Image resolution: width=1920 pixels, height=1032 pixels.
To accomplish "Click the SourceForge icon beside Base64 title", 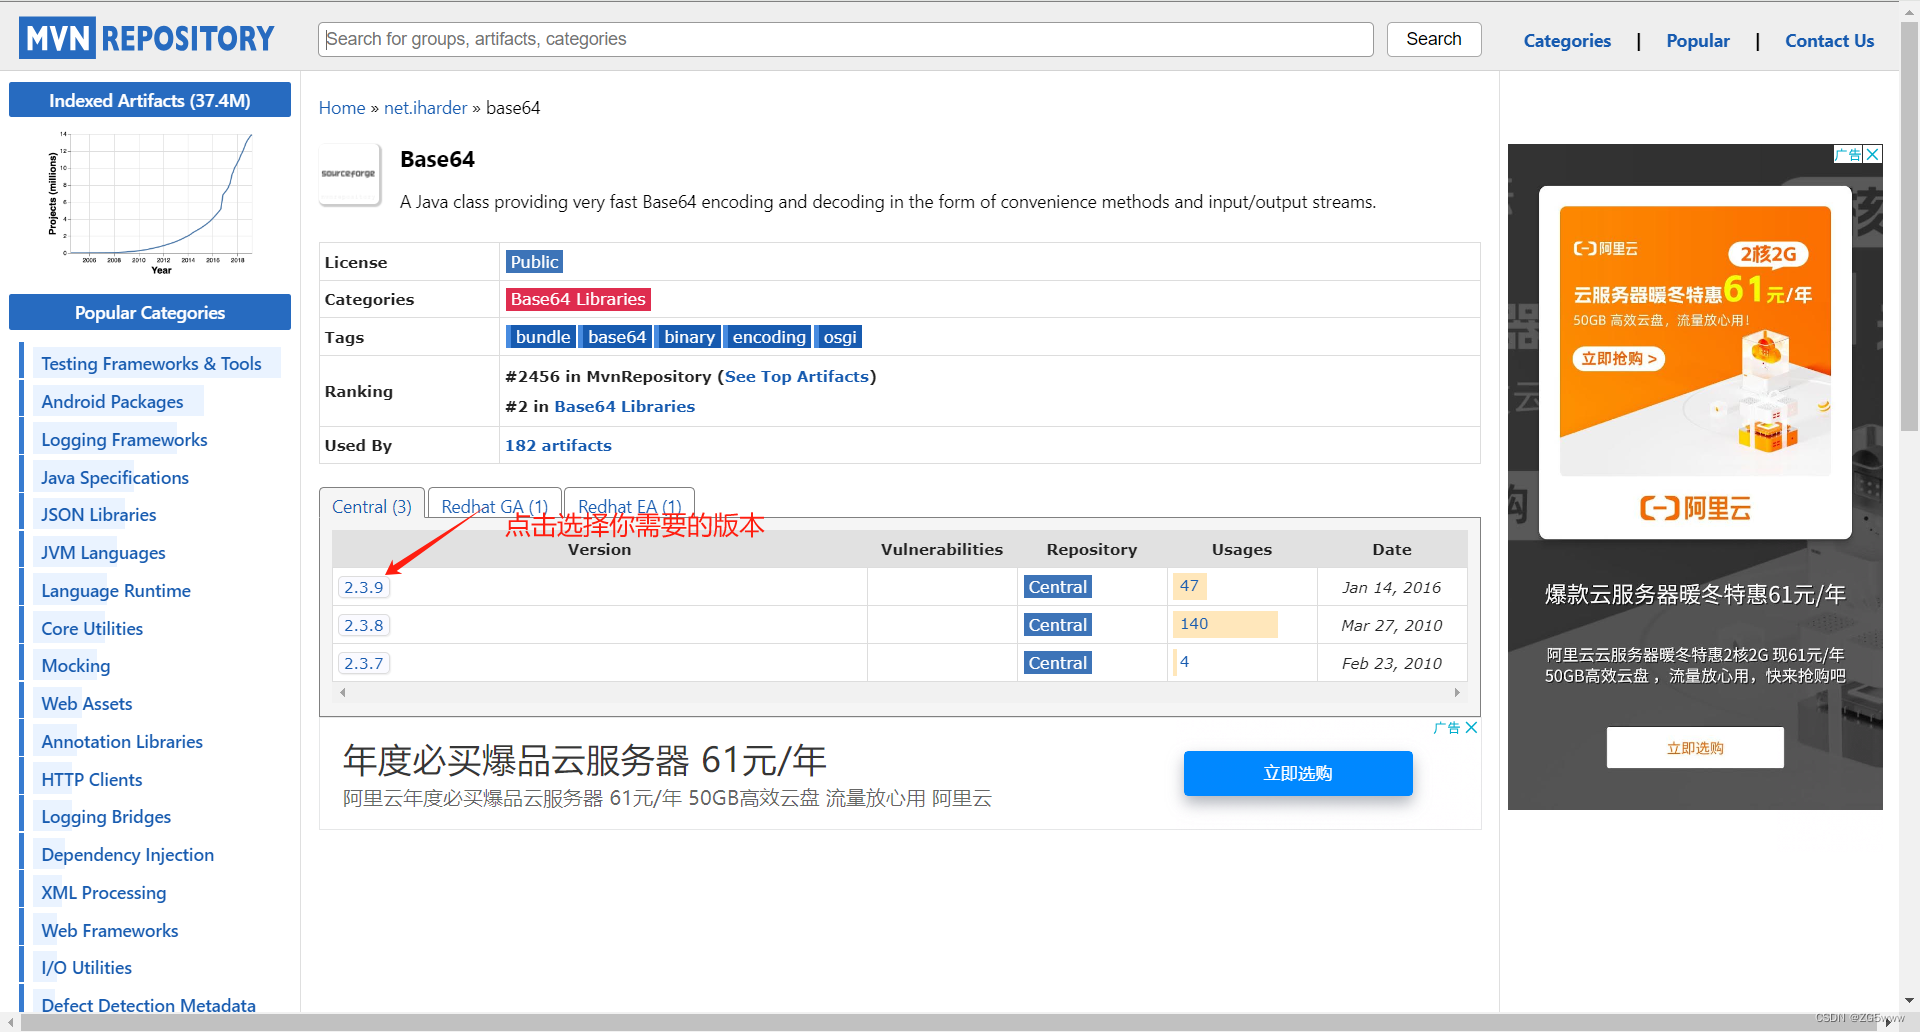I will (349, 173).
